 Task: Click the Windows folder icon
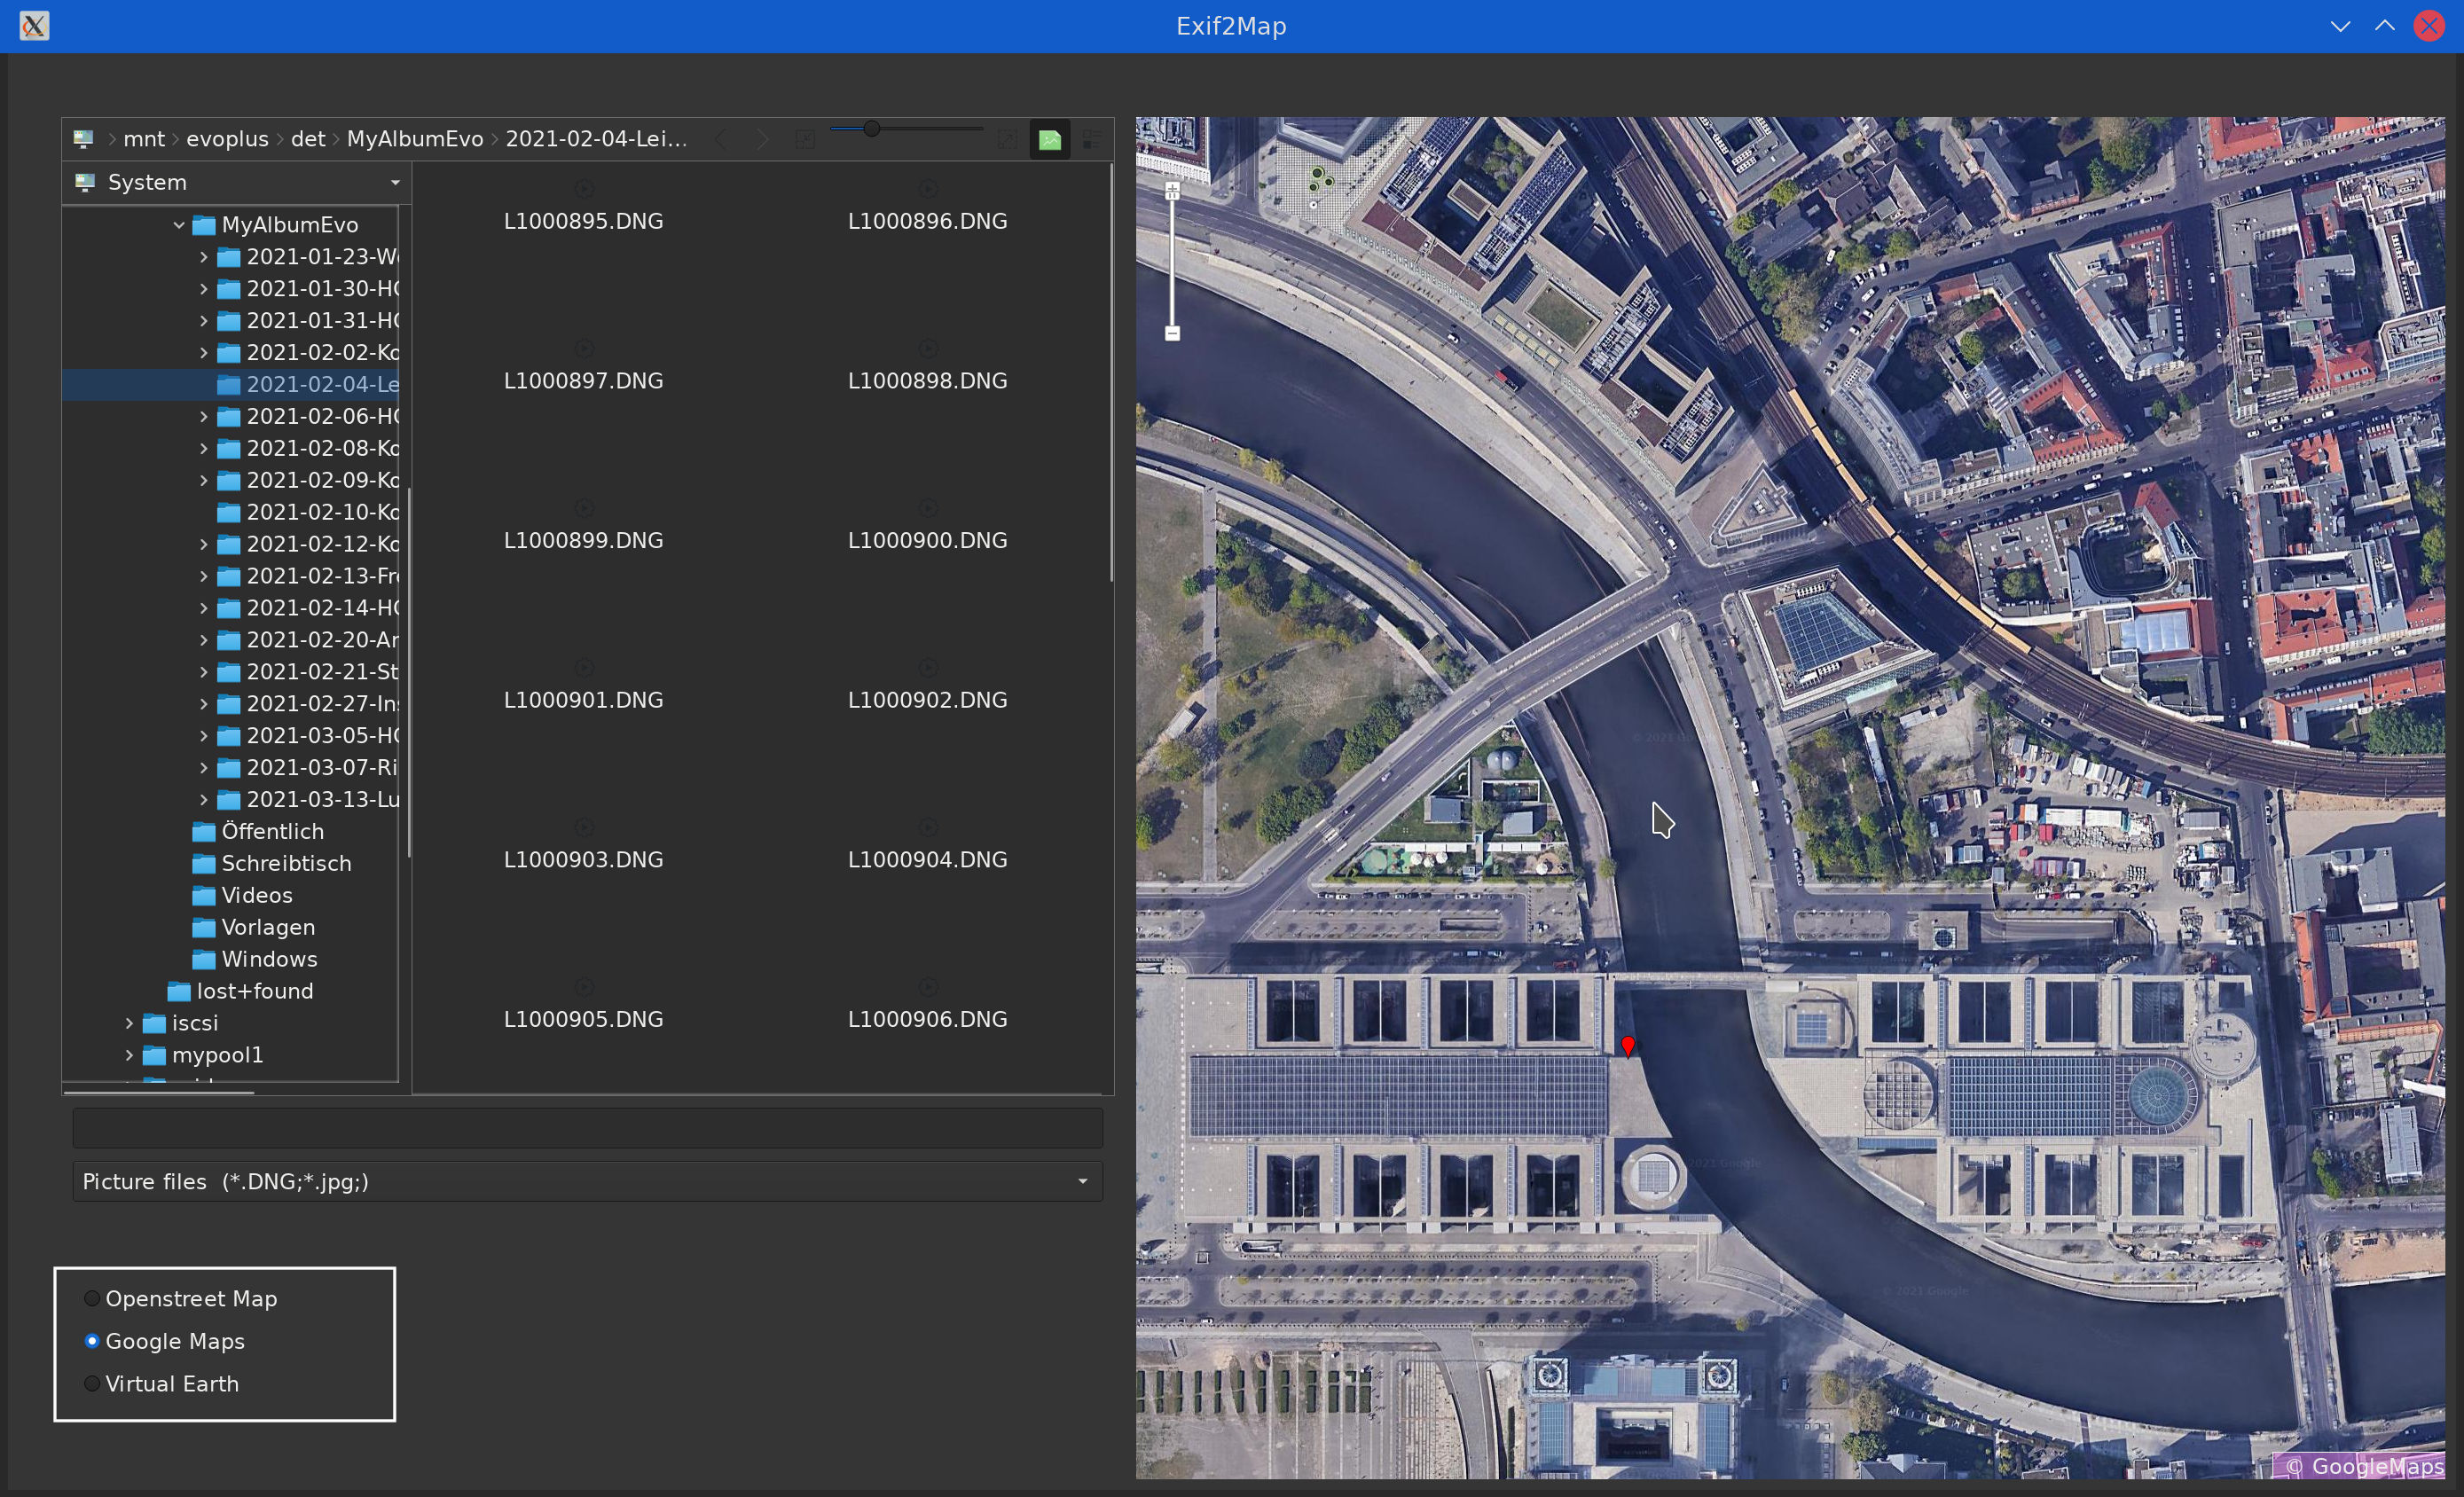pos(204,960)
